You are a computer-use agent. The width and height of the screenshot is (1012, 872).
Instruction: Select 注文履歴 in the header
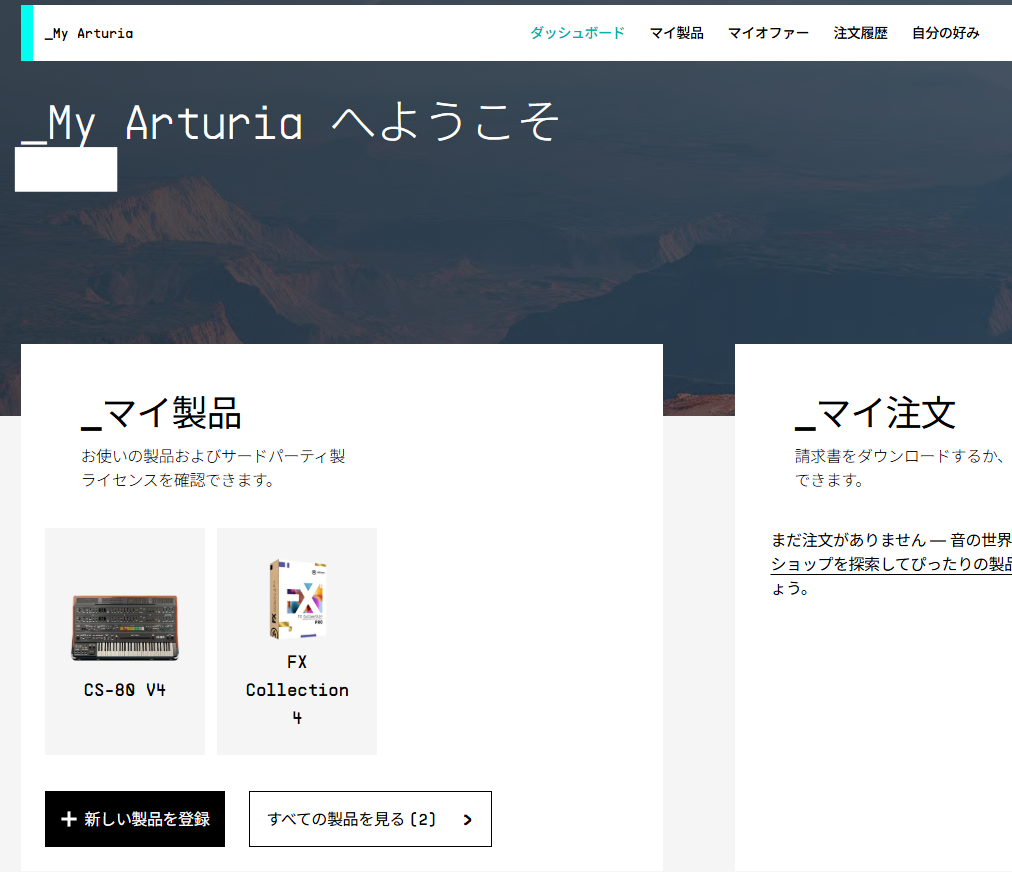tap(860, 33)
